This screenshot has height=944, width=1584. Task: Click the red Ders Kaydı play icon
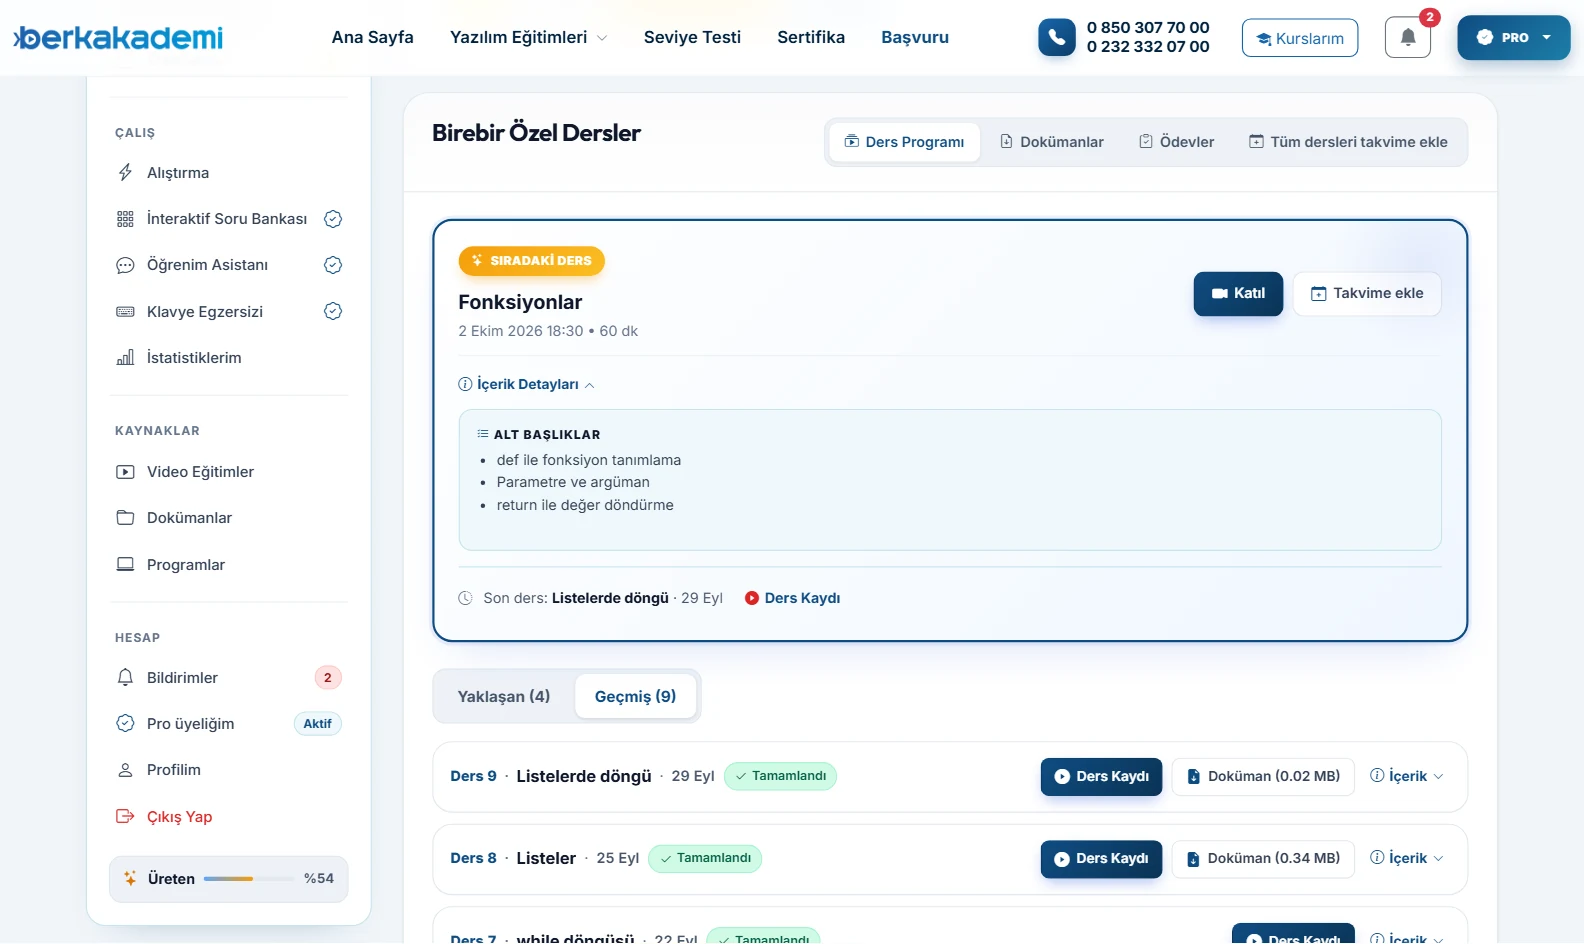click(752, 598)
